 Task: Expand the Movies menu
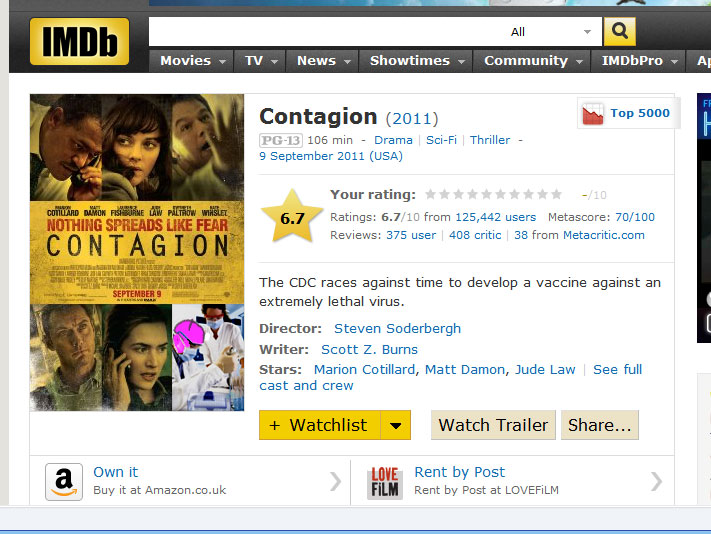point(192,61)
